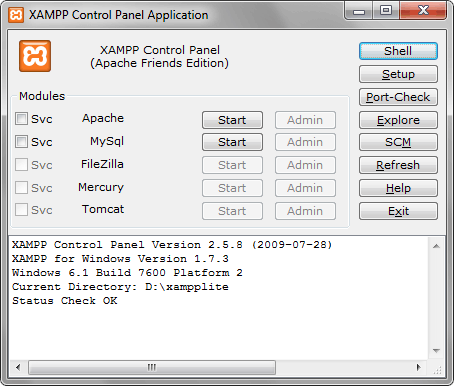
Task: Click the horizontal scroll left arrow
Action: tap(18, 367)
